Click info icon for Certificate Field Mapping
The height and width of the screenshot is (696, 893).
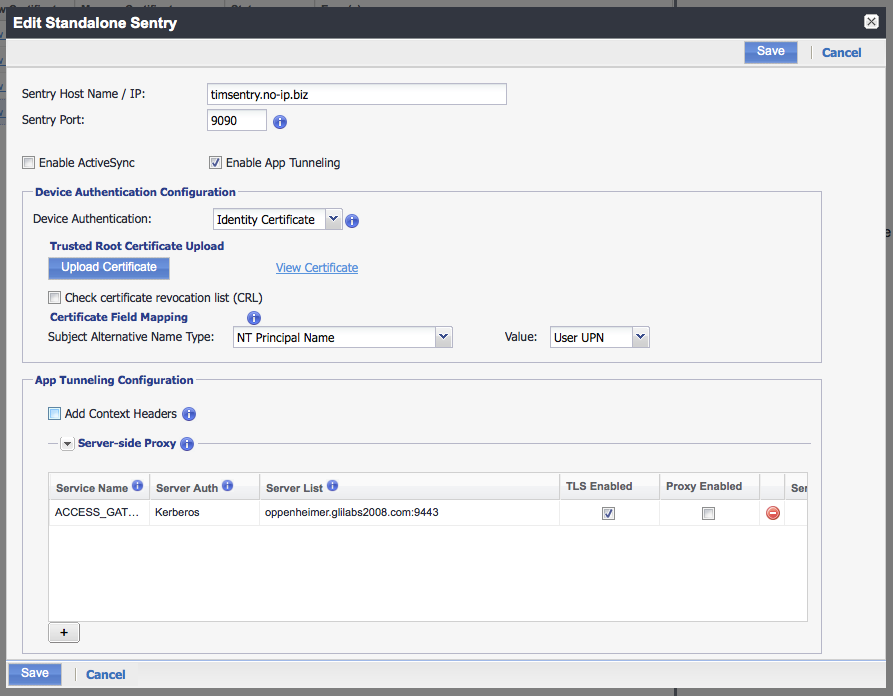coord(253,318)
